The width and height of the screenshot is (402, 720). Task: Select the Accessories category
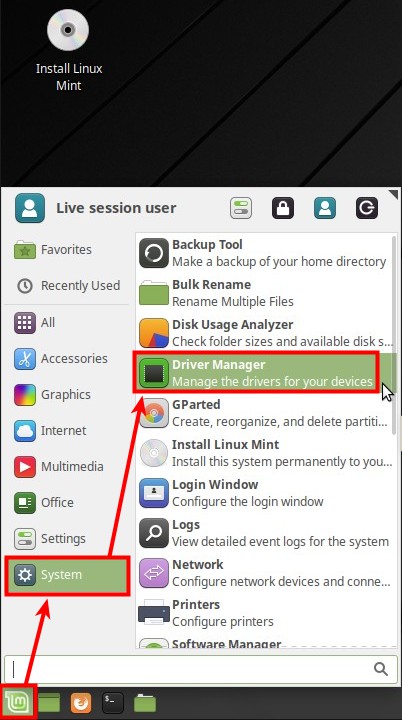pos(67,359)
